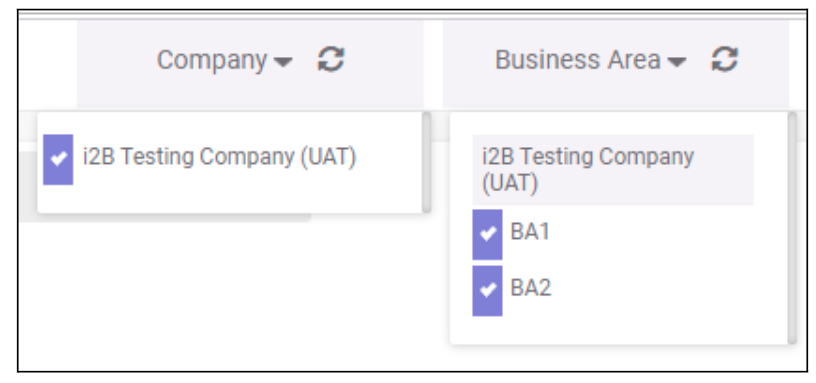Click the i2B Testing Company group header under Business Area
816x383 pixels.
(x=613, y=170)
